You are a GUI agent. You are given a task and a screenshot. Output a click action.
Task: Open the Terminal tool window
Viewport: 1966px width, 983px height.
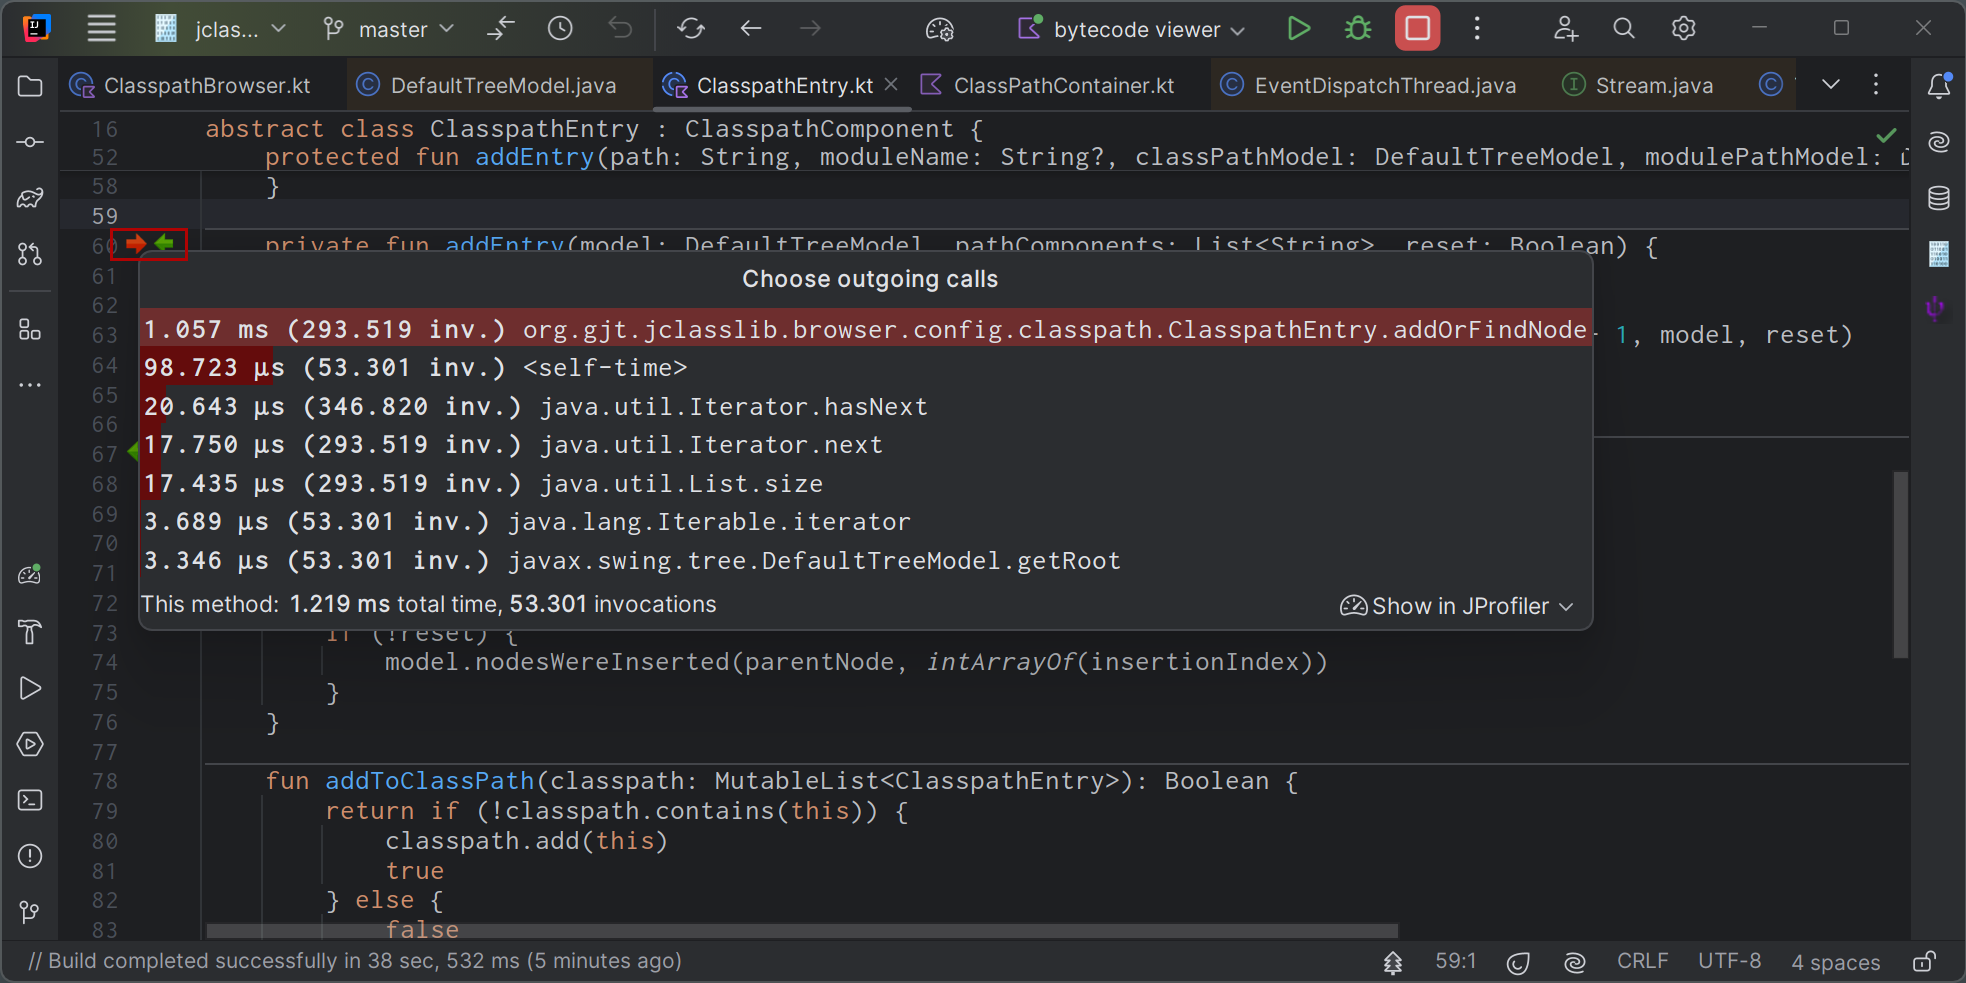point(30,800)
